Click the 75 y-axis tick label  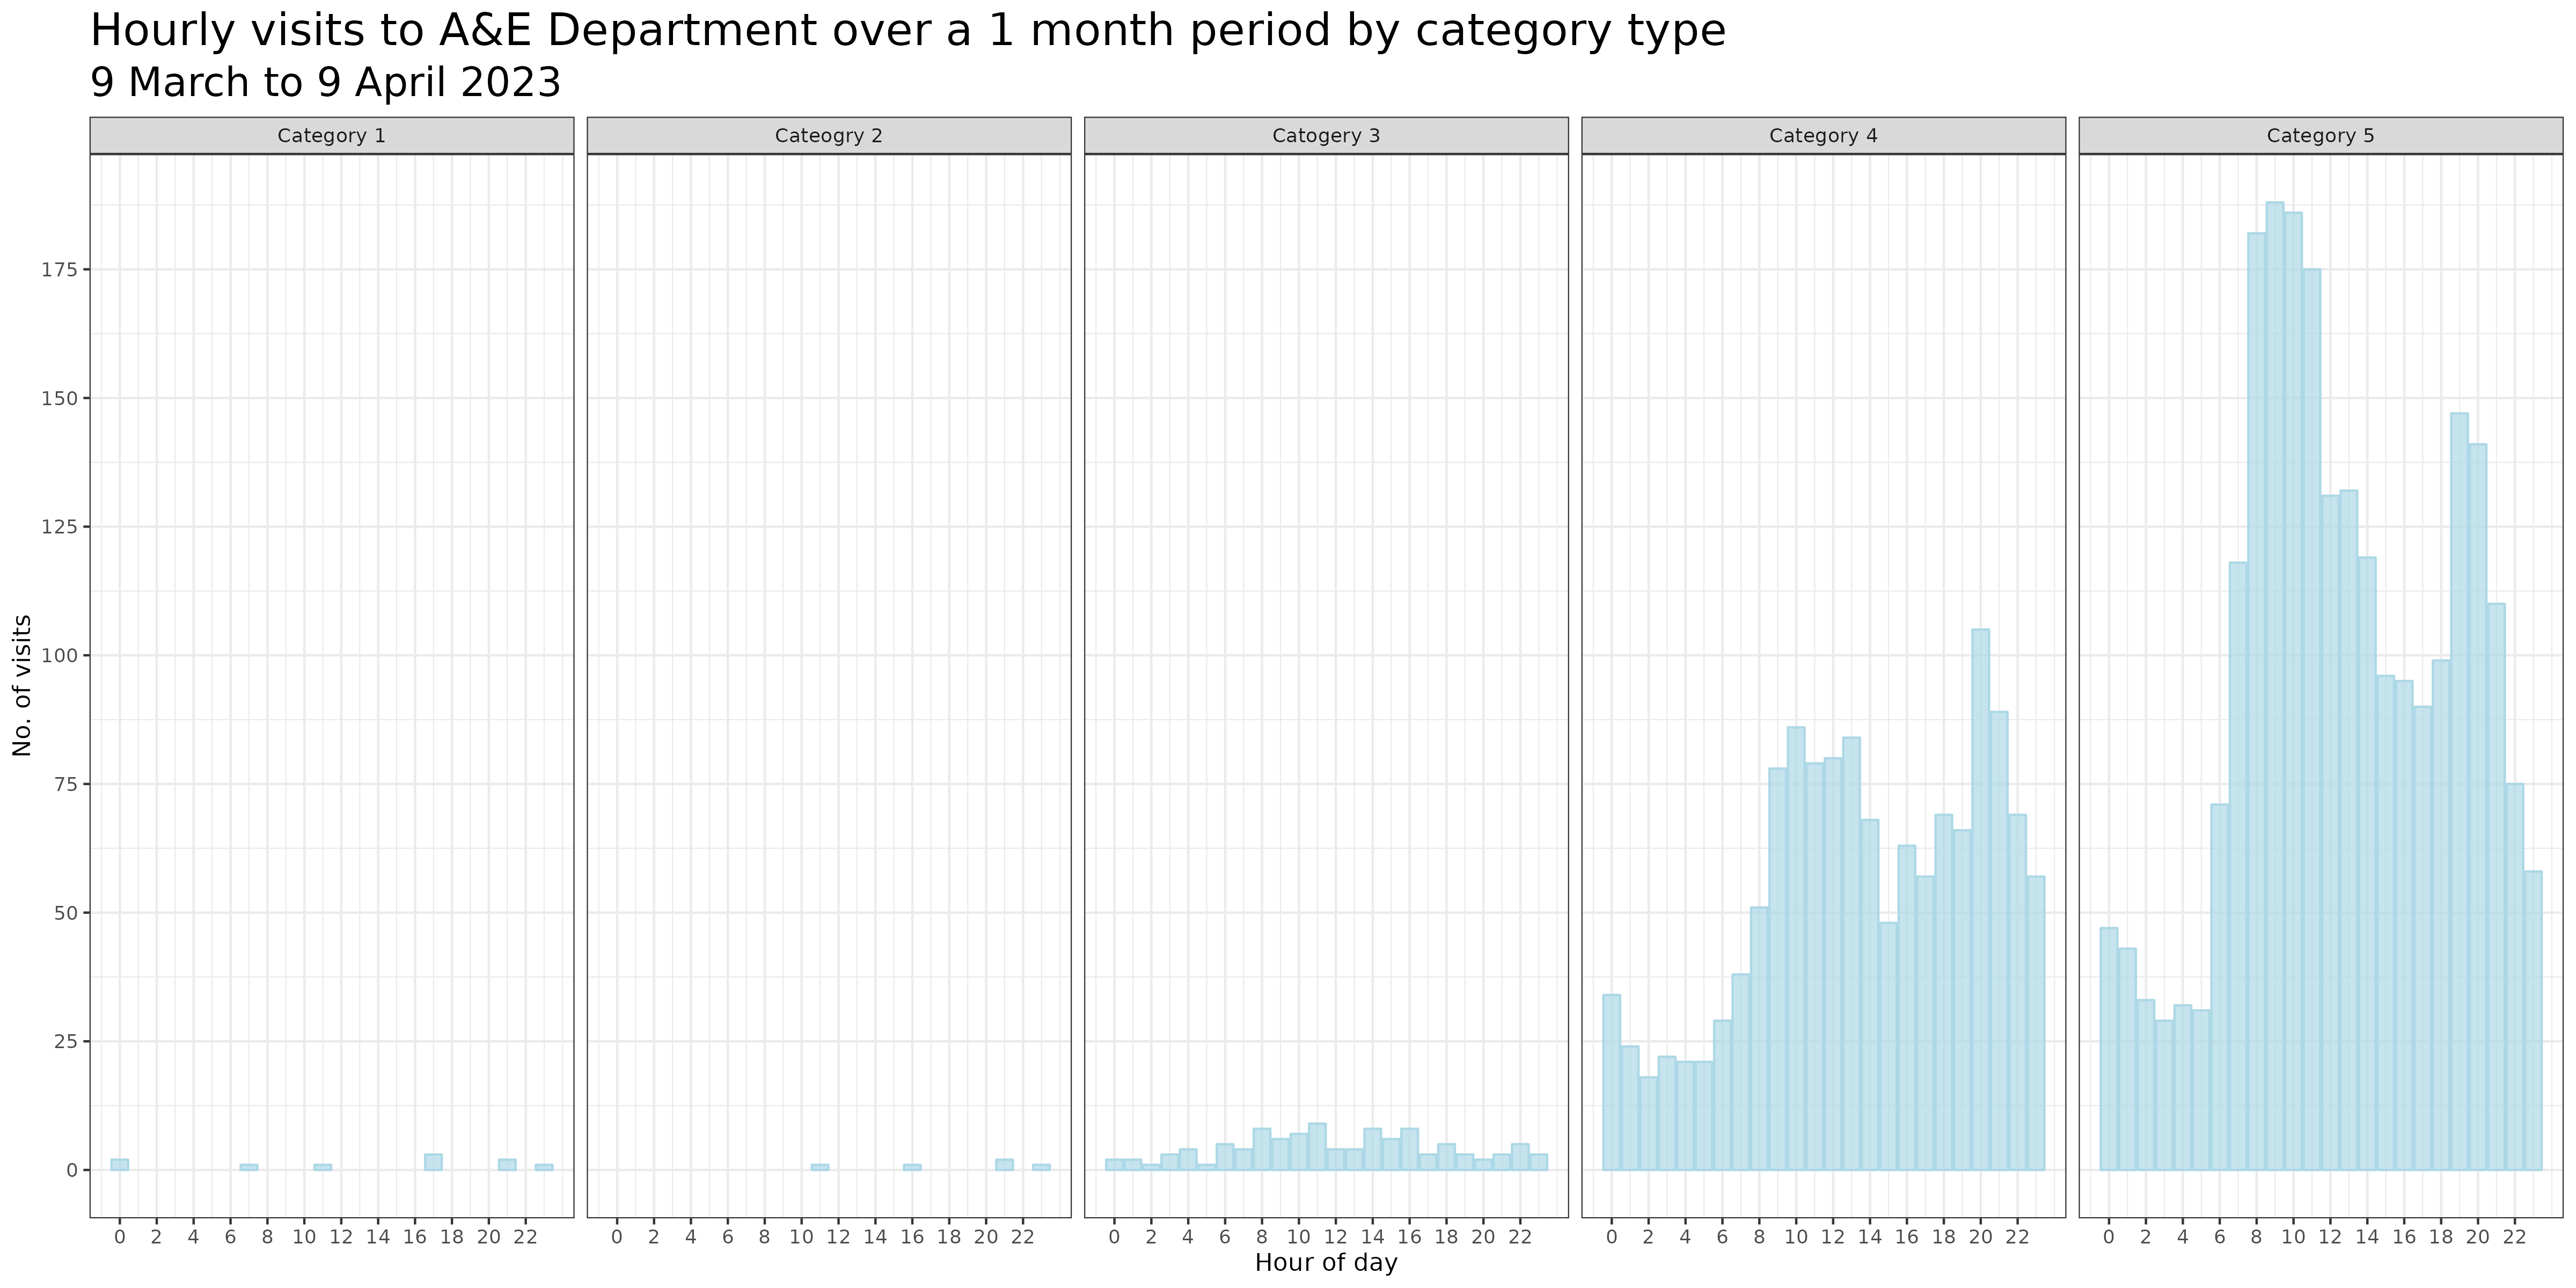pos(65,784)
